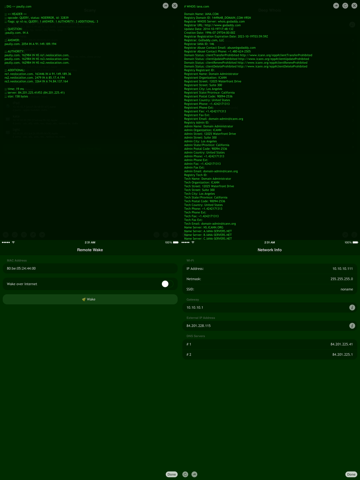
Task: Tap the Wake button in Remote Wake
Action: click(90, 299)
